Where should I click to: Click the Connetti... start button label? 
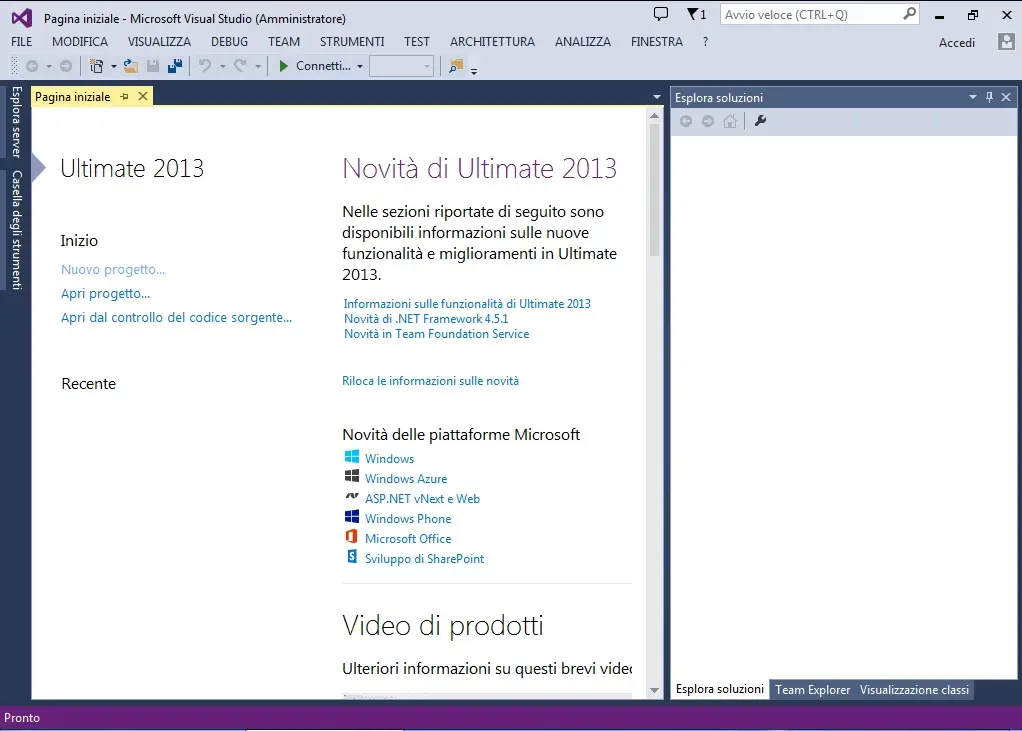[323, 66]
